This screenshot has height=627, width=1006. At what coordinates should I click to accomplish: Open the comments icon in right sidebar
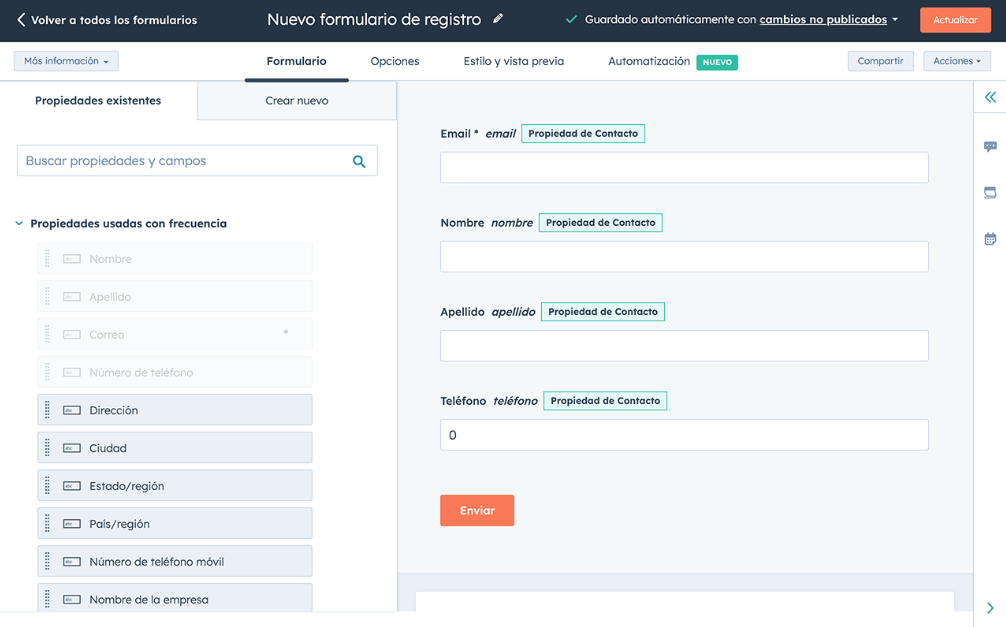(990, 146)
